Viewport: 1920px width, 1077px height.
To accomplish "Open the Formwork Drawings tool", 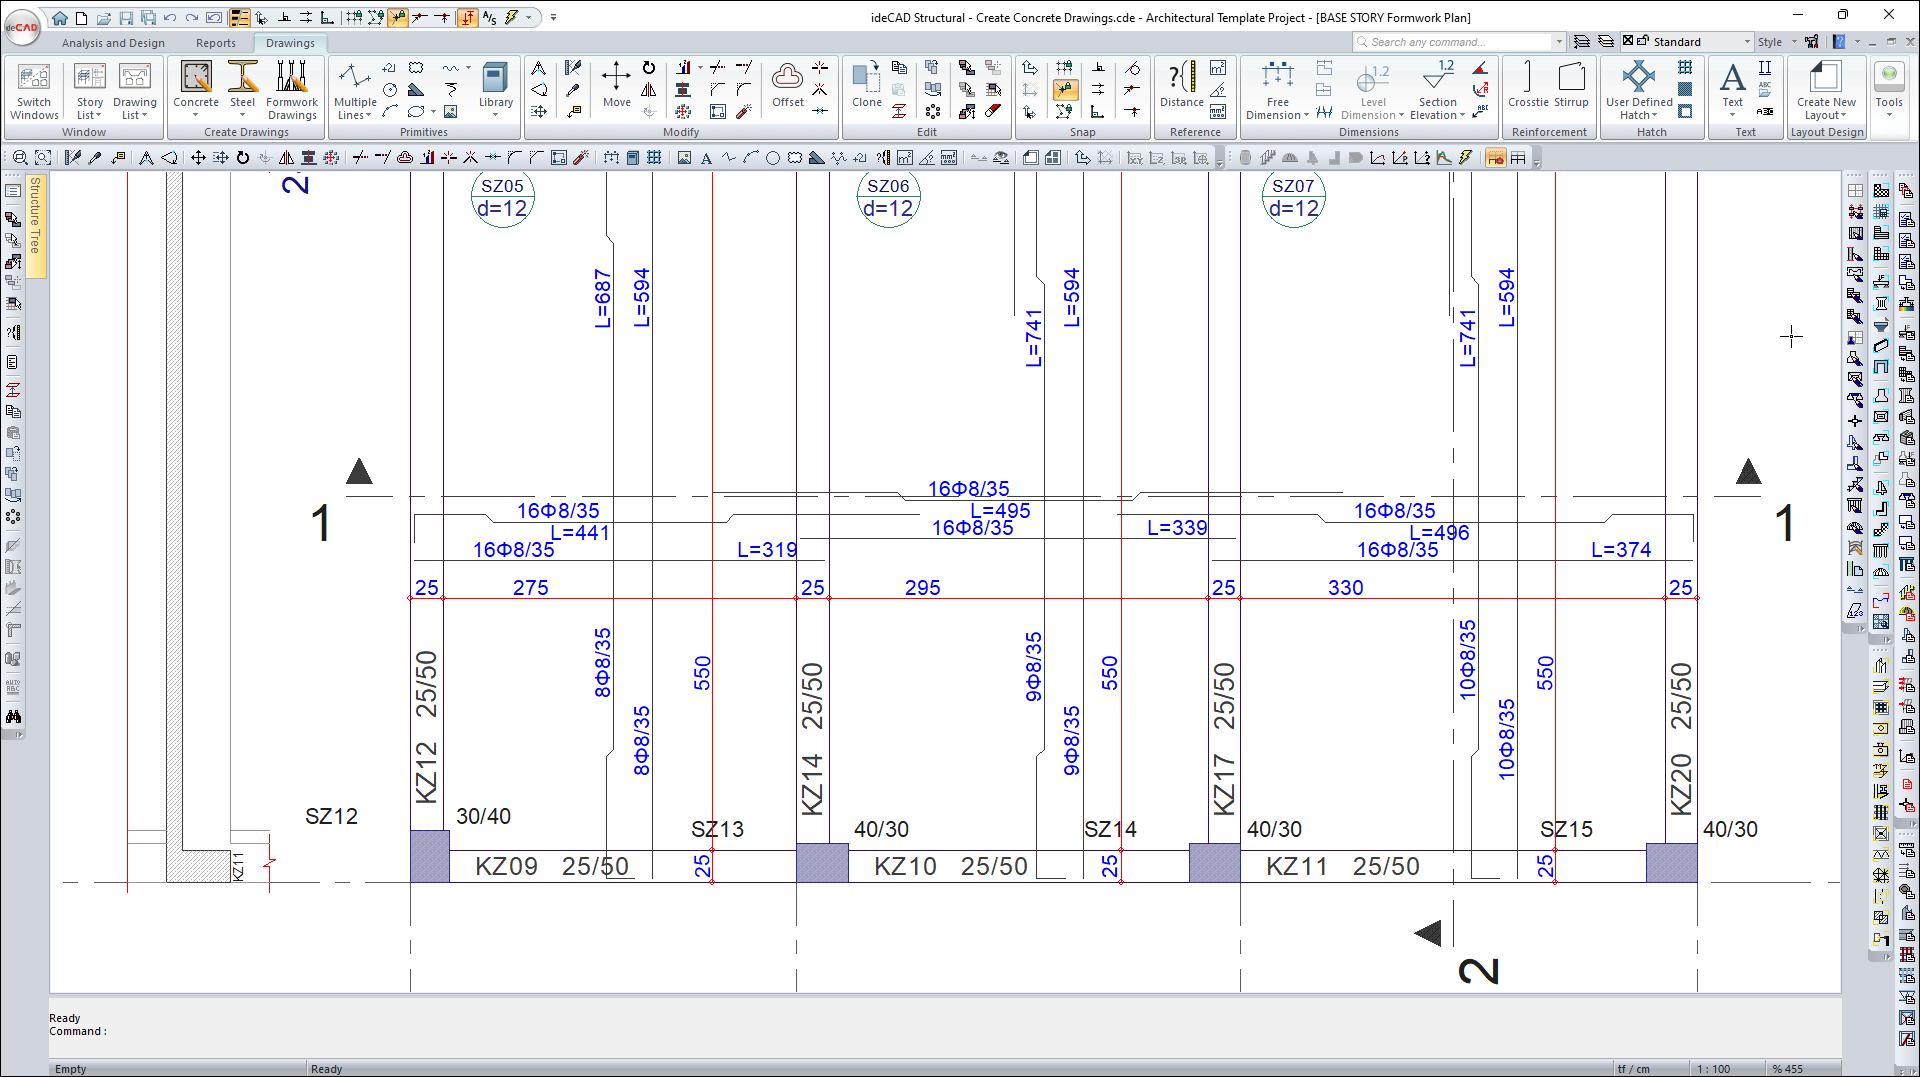I will (291, 90).
